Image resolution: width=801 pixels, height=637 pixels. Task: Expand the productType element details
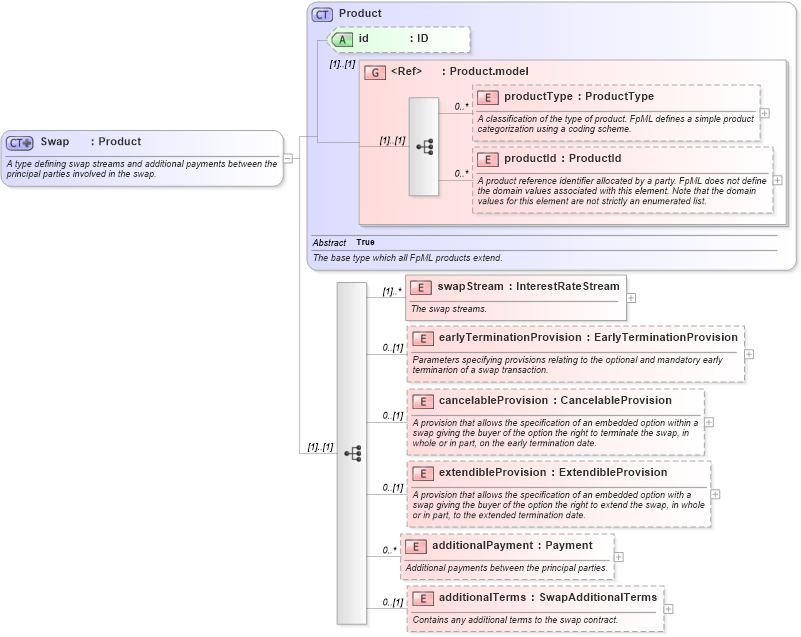[x=765, y=113]
